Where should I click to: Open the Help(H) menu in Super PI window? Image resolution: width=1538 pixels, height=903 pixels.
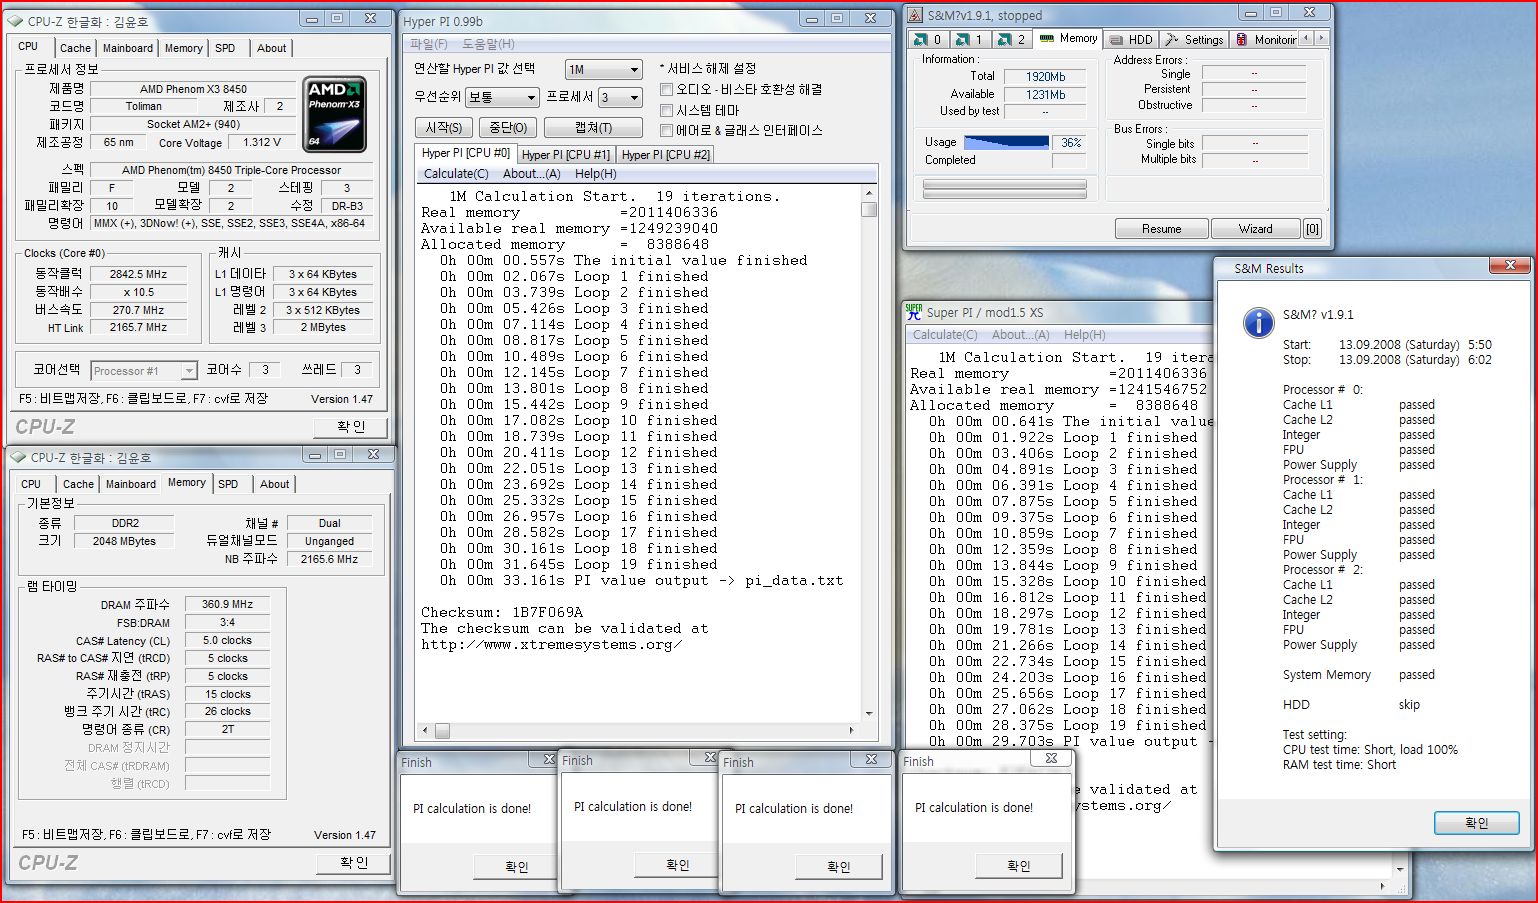click(x=1084, y=335)
